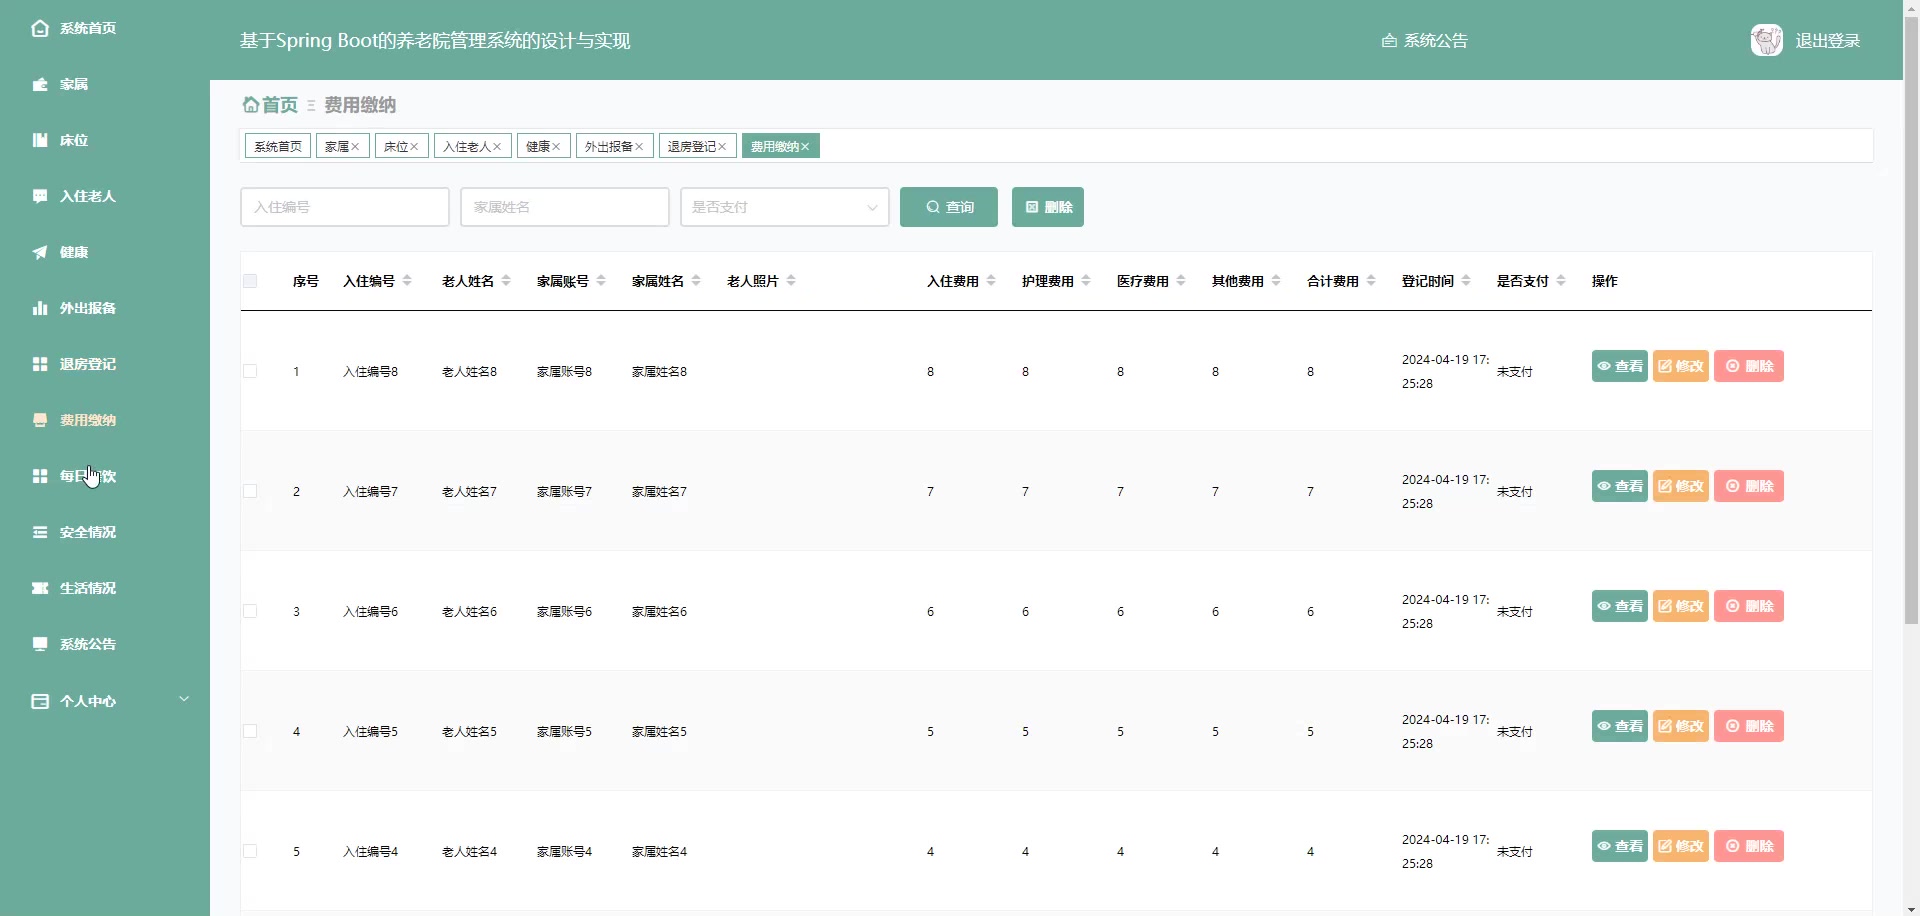Check the row checkbox for 入住编号8
The image size is (1920, 916).
click(x=250, y=371)
